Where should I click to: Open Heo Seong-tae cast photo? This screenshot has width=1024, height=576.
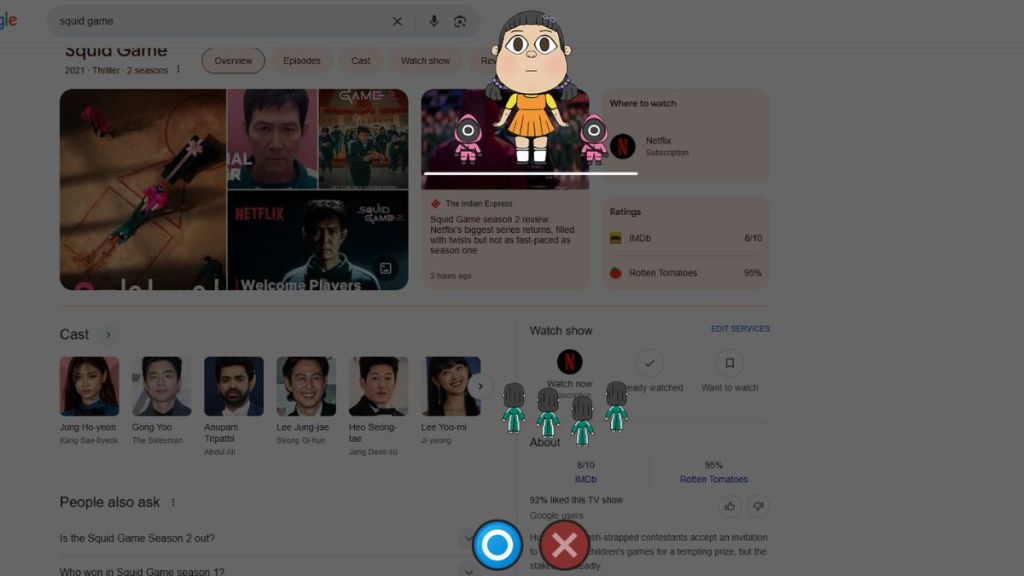(378, 386)
